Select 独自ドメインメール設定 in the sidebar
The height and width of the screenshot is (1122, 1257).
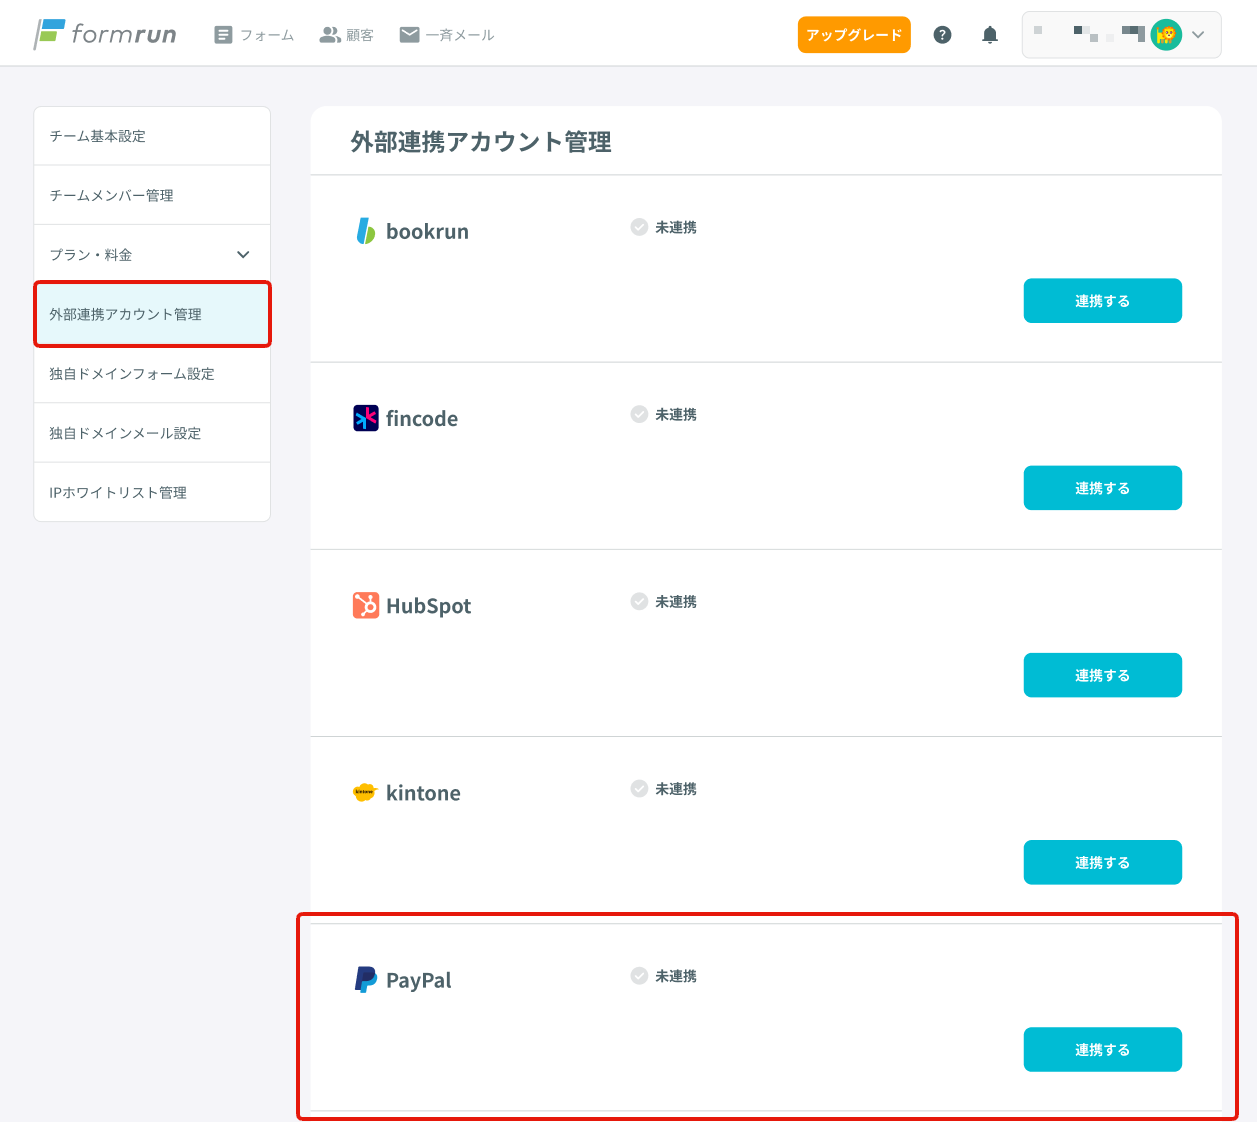[152, 433]
